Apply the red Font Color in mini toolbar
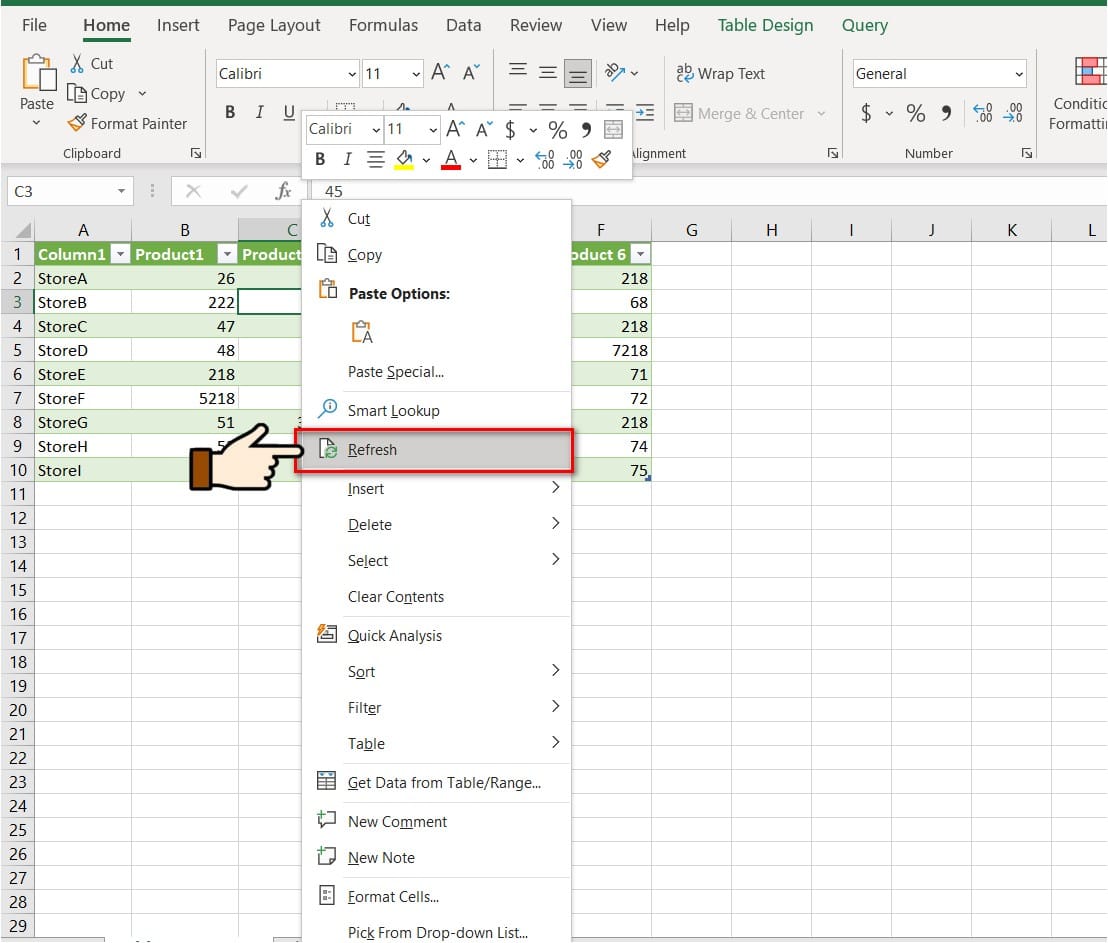1108x943 pixels. click(x=451, y=160)
